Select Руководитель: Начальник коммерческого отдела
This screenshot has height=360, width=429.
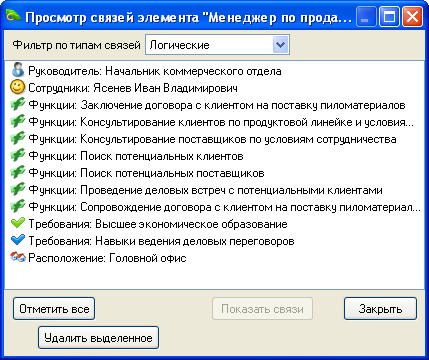(155, 71)
